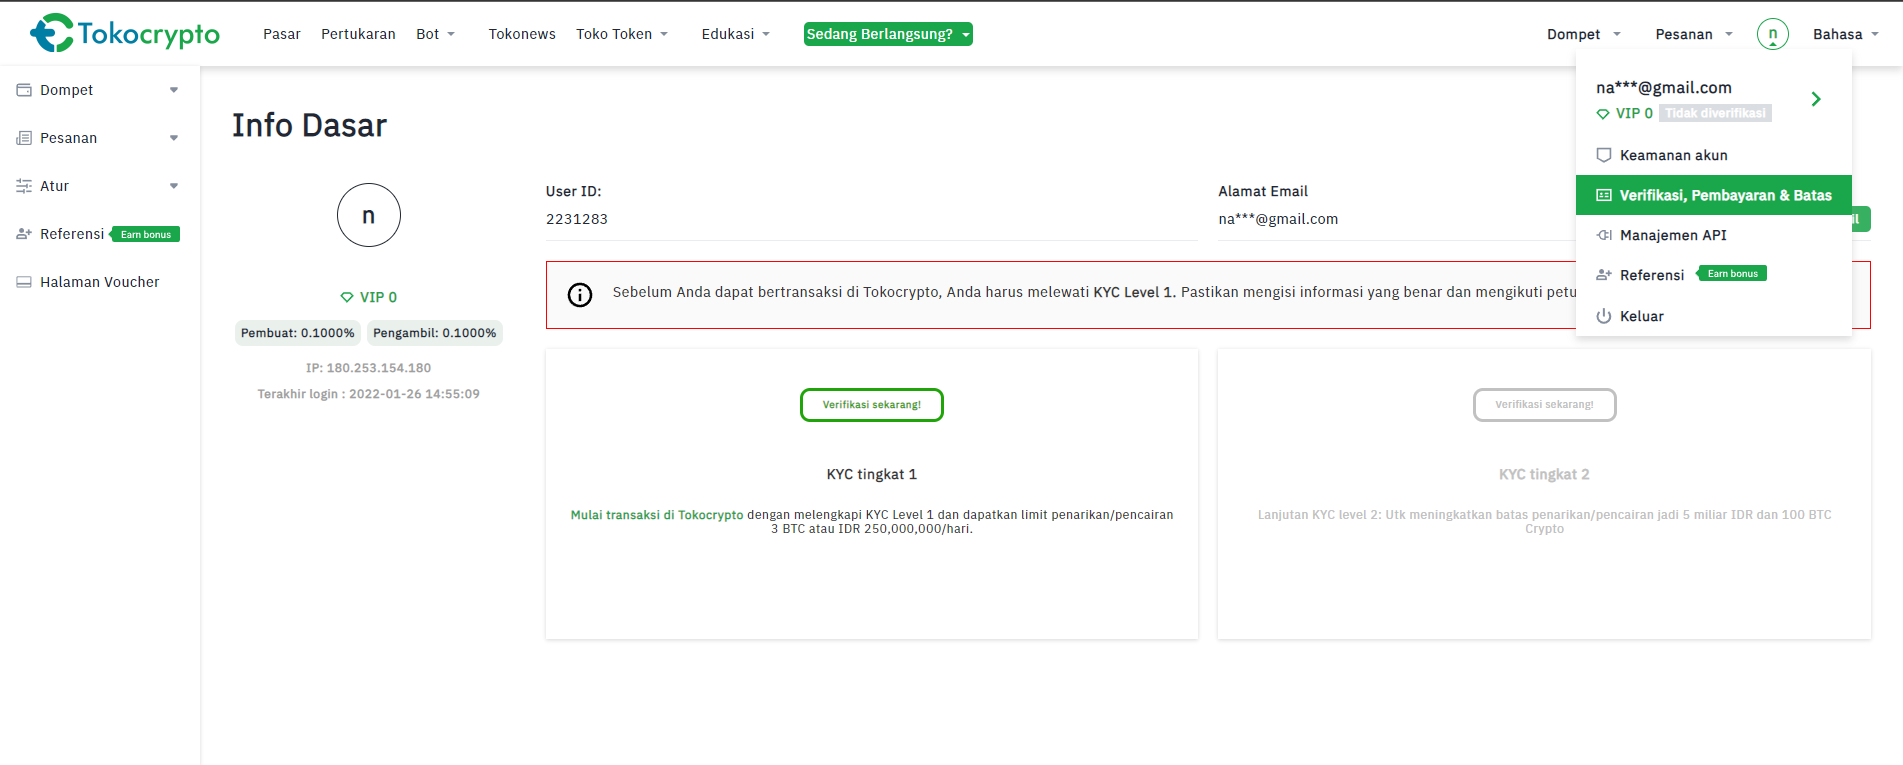
Task: Click the IP: 180.253.154.180 text
Action: pos(369,368)
